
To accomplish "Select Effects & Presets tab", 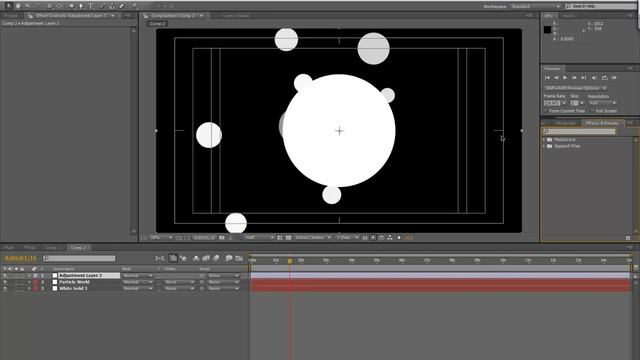I will coord(602,123).
